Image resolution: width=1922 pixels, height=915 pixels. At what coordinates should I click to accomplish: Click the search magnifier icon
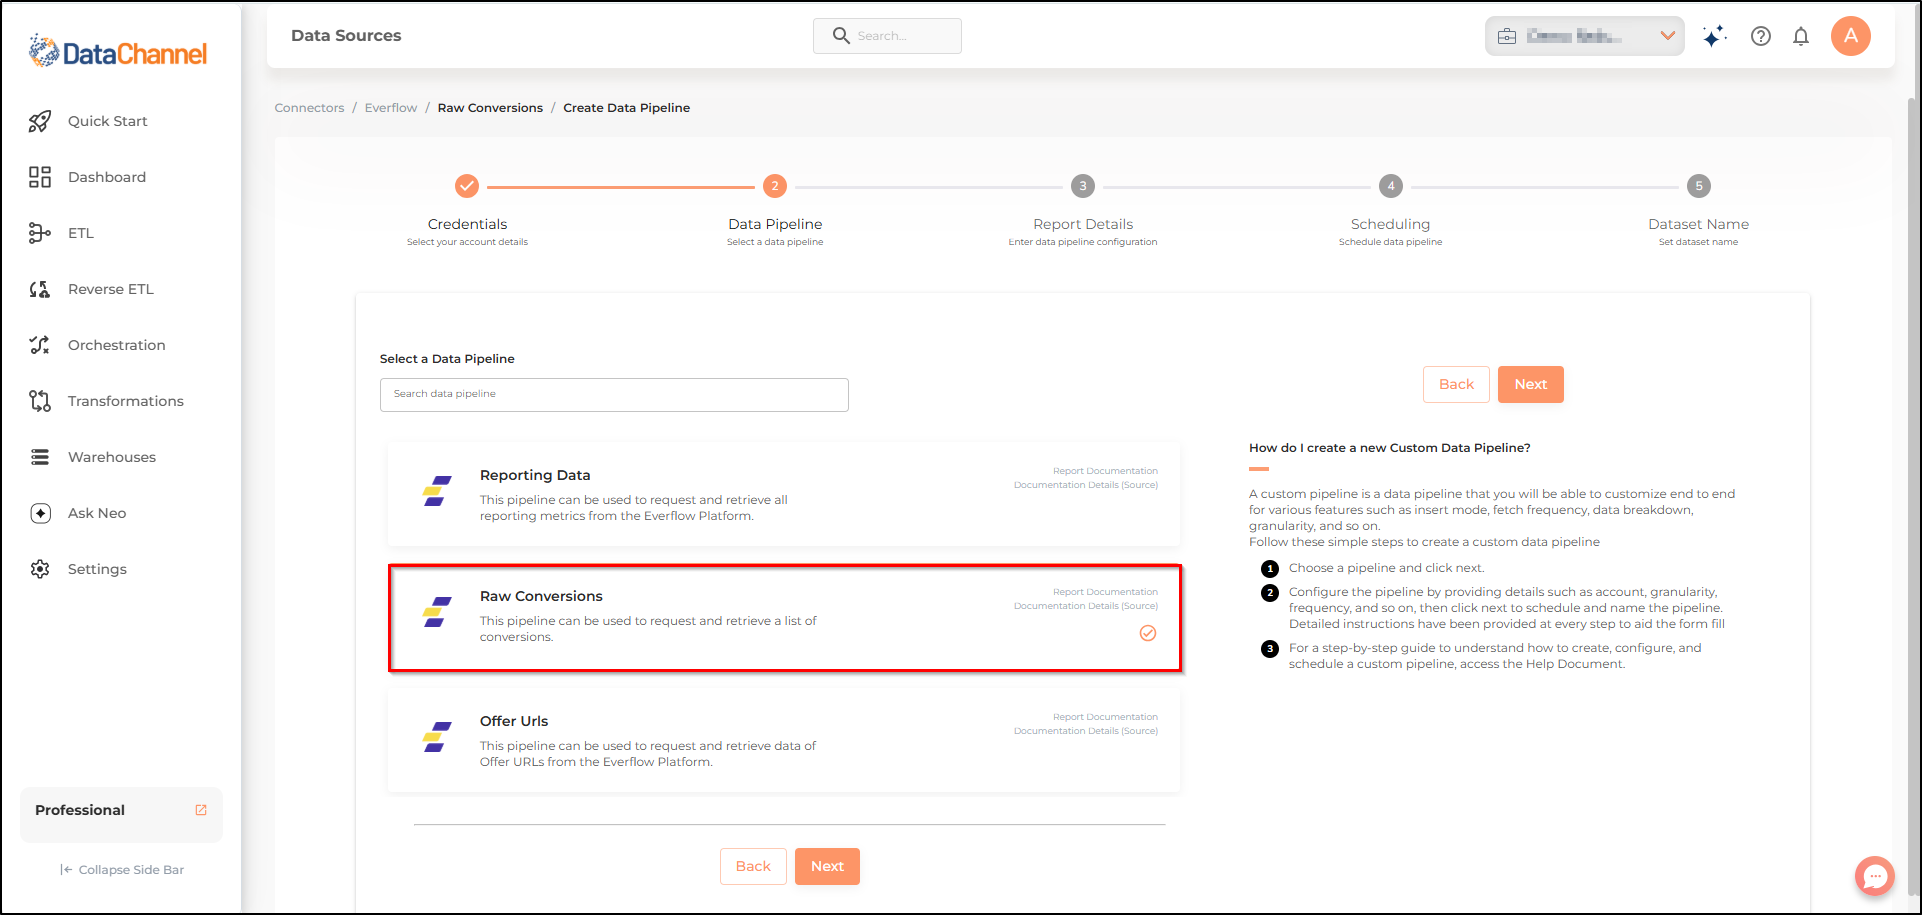tap(841, 36)
